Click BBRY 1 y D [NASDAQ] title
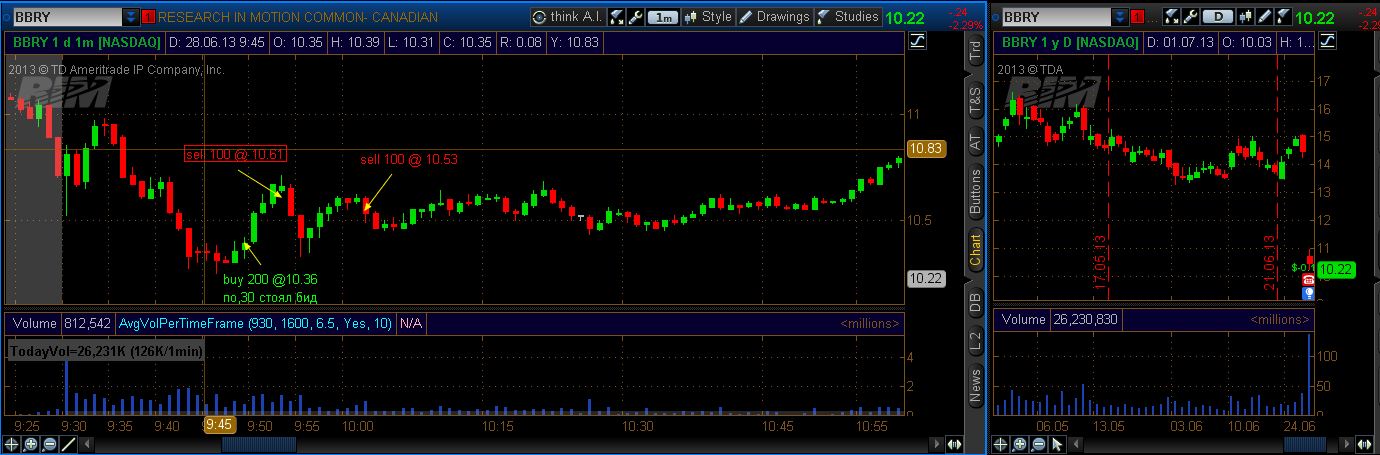Screen dimensions: 1380x455 coord(1070,42)
